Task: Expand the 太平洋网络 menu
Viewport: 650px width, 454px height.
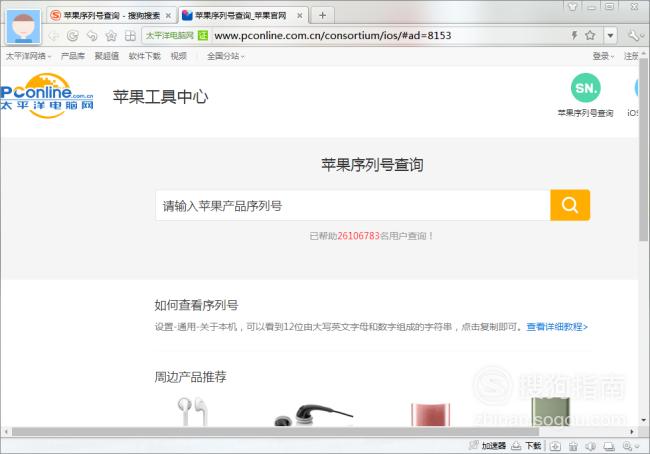Action: click(28, 56)
